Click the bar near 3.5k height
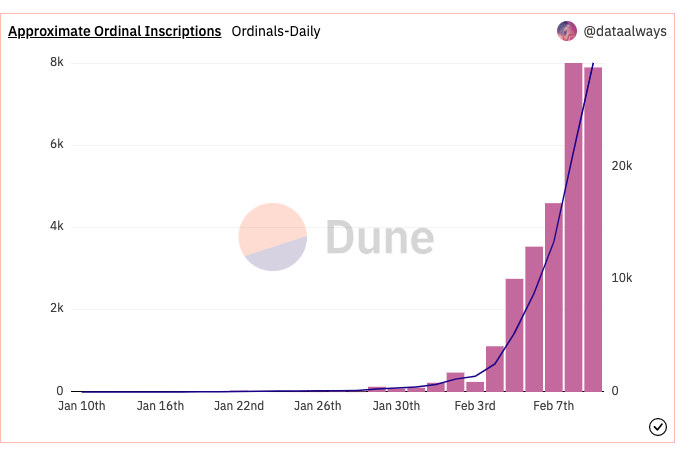This screenshot has width=690, height=449. click(x=534, y=318)
